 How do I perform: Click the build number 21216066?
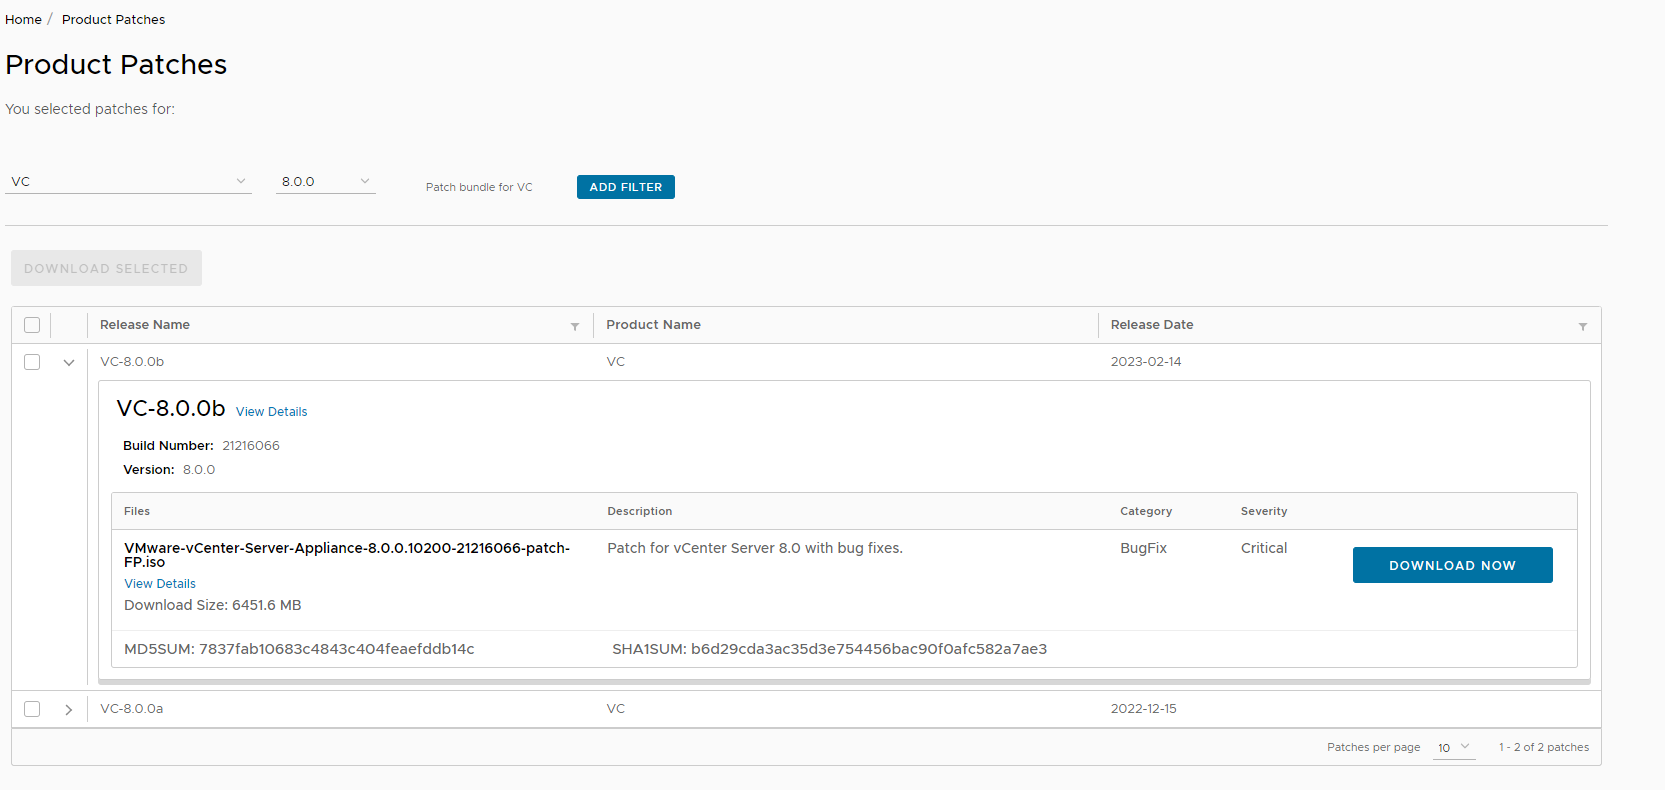[x=251, y=446]
